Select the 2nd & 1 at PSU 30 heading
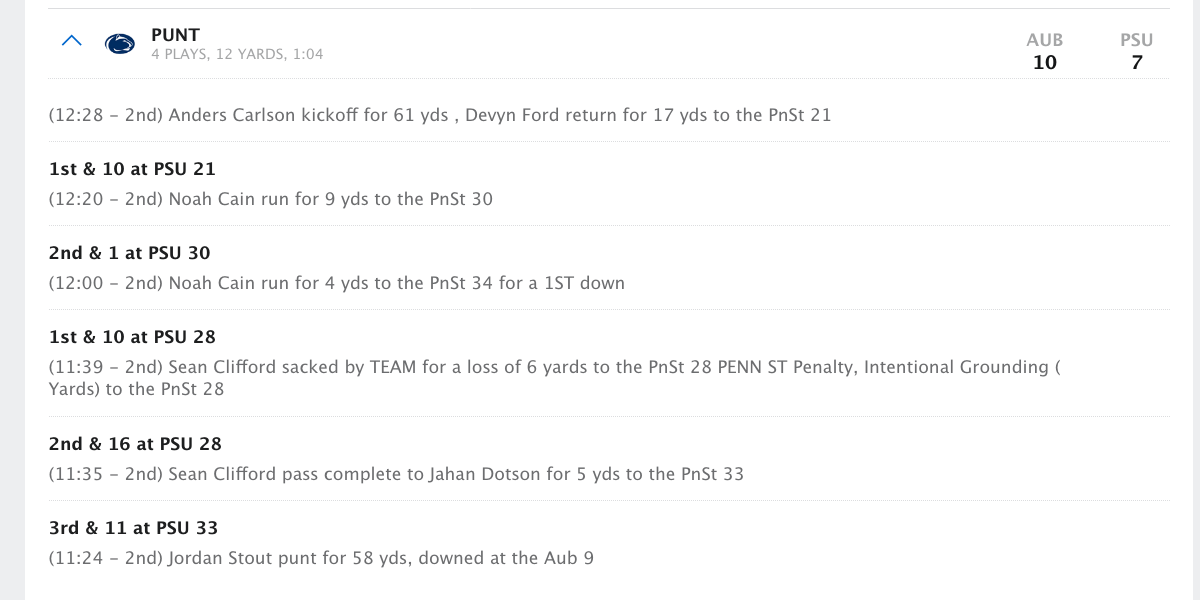Viewport: 1200px width, 600px height. pyautogui.click(x=130, y=253)
